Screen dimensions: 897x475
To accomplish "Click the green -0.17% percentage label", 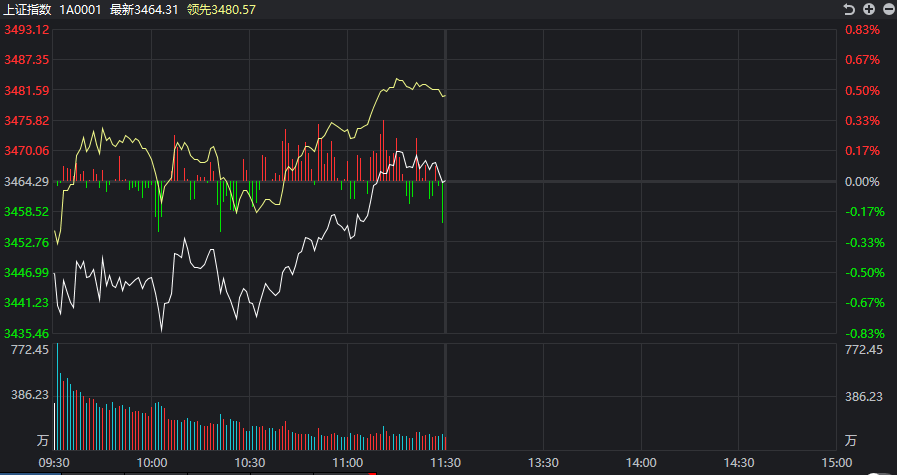I will tap(864, 212).
